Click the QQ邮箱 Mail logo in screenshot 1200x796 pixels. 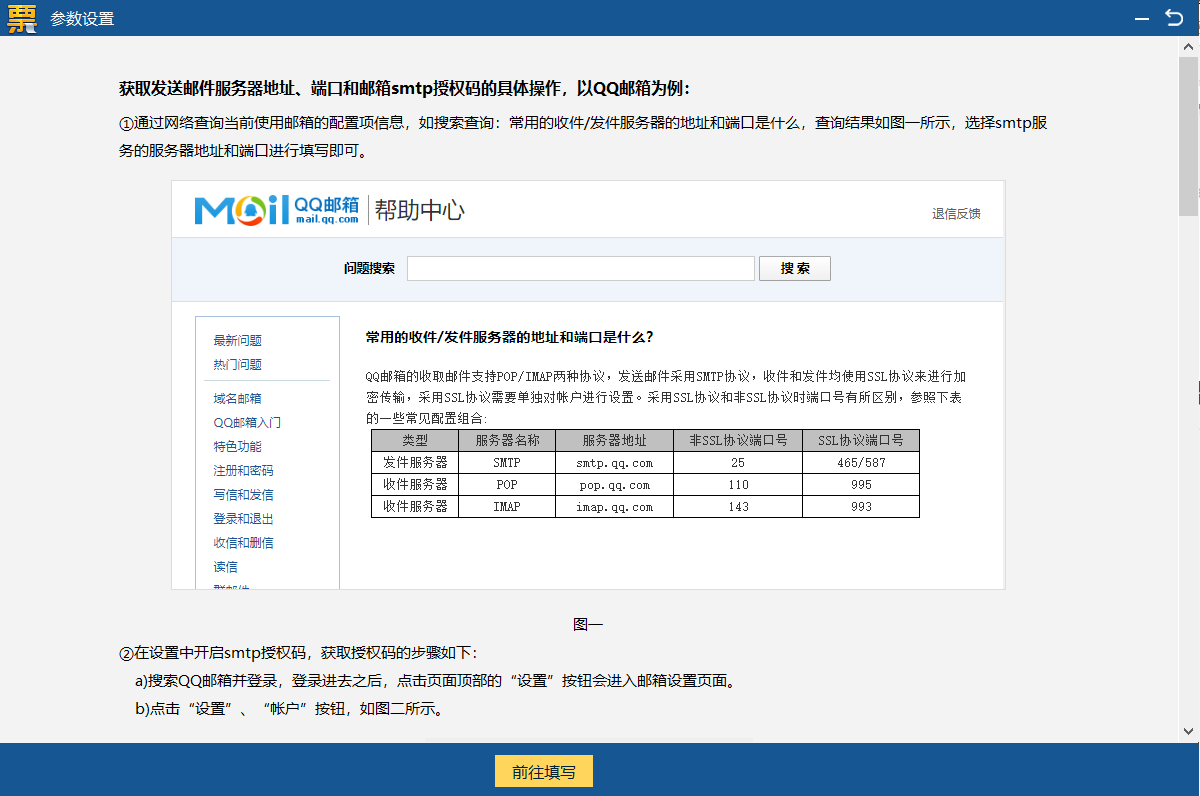276,210
